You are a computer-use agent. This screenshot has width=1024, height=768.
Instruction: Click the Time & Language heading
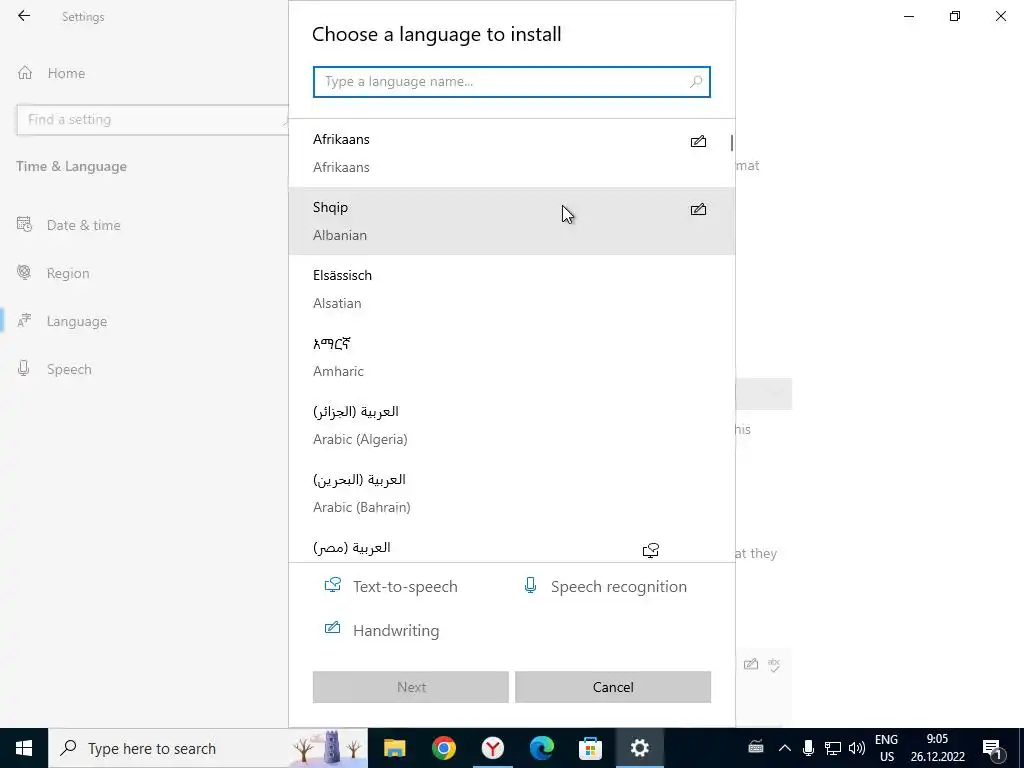click(x=72, y=167)
